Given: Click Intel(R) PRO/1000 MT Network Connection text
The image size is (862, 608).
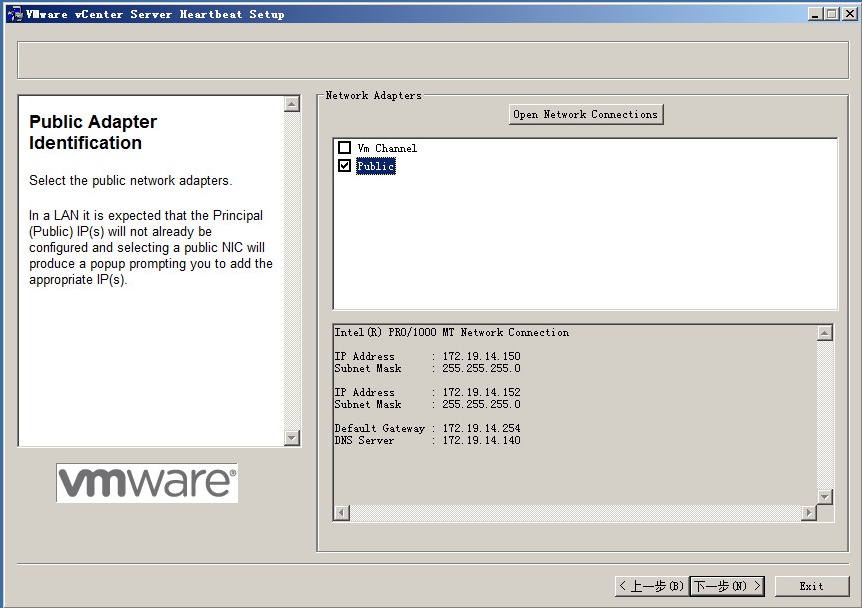Looking at the screenshot, I should point(451,332).
